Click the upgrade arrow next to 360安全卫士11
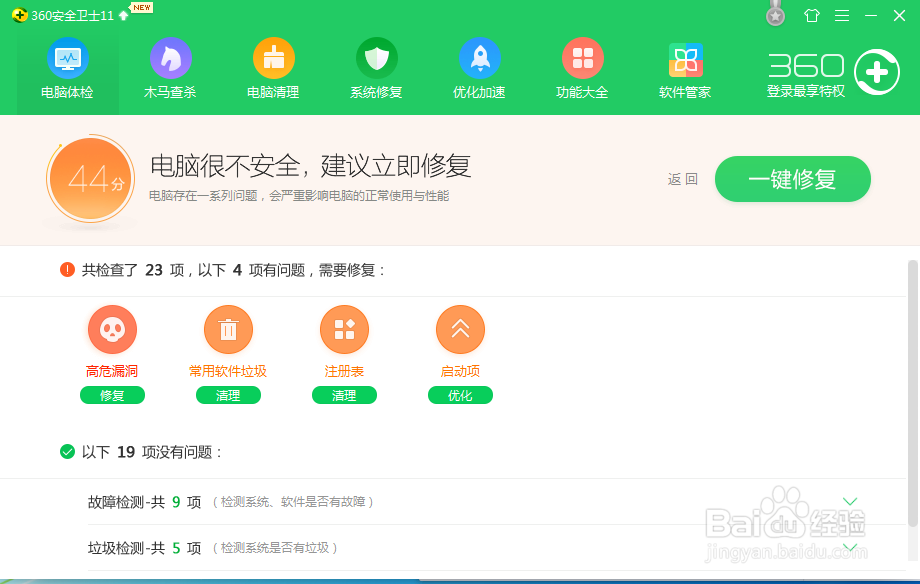The width and height of the screenshot is (920, 584). pos(123,15)
